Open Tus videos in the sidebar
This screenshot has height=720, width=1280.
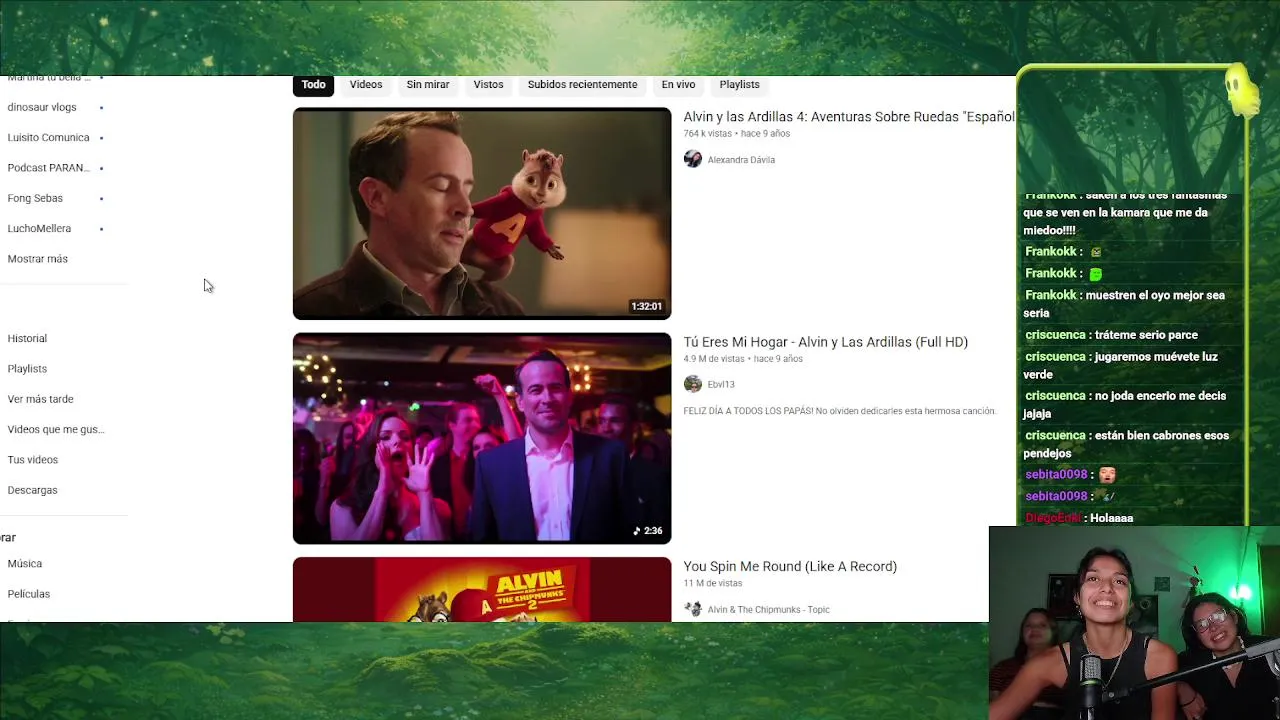pyautogui.click(x=33, y=460)
